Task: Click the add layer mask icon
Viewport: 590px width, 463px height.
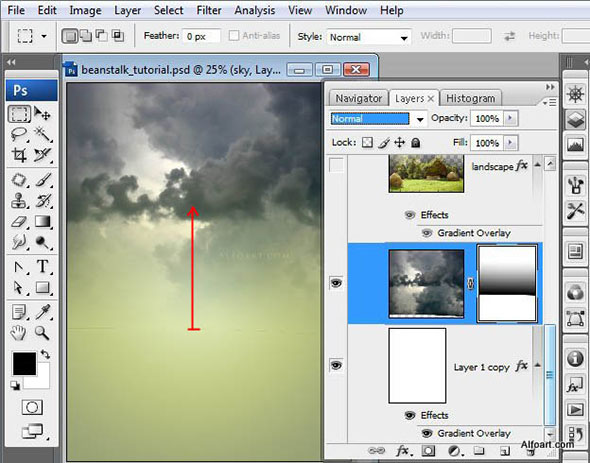Action: [428, 451]
